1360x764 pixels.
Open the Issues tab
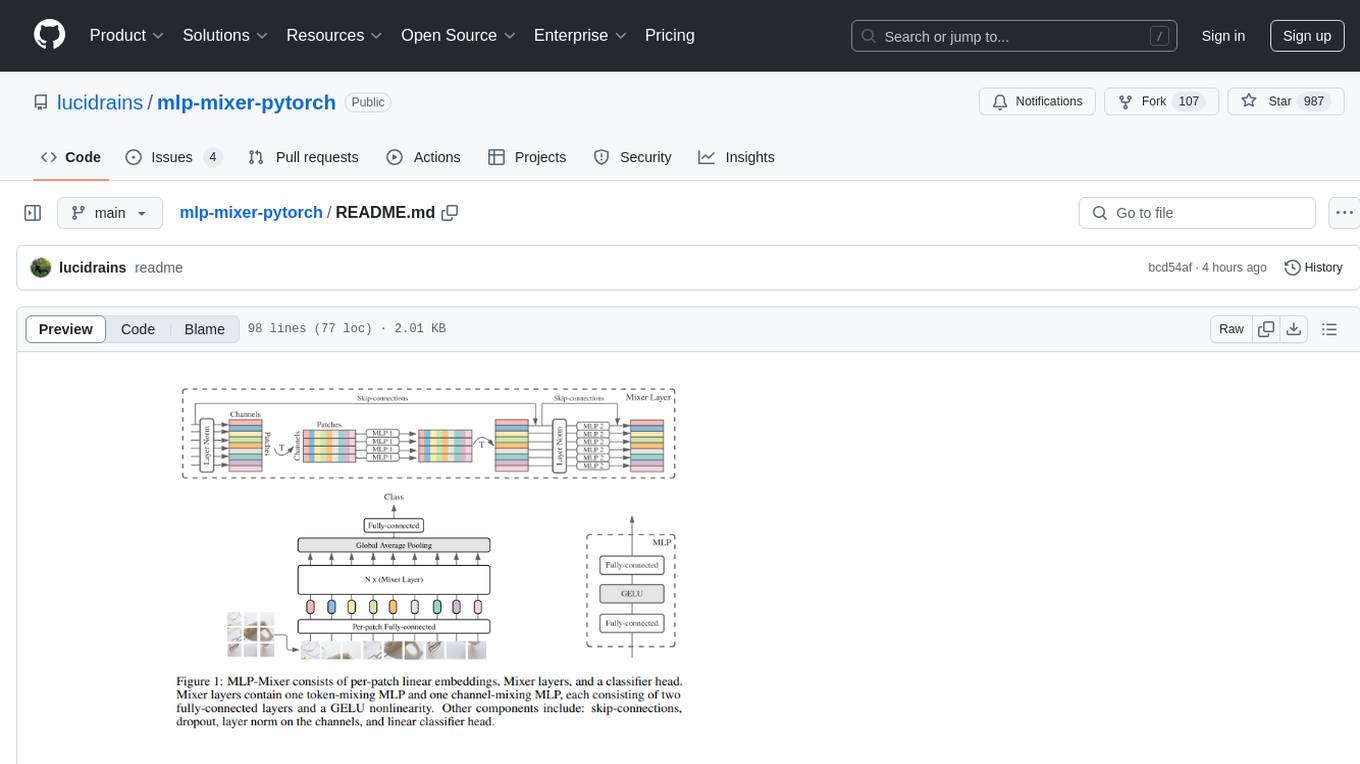pos(174,157)
